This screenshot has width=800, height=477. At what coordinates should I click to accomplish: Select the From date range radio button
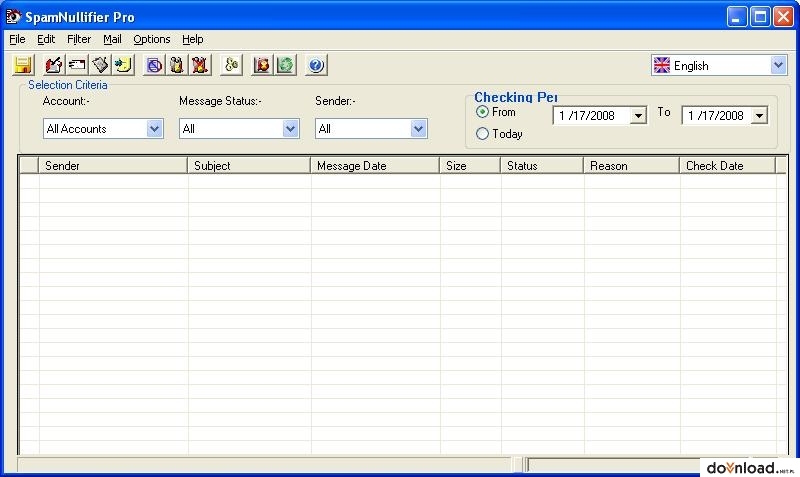[482, 111]
